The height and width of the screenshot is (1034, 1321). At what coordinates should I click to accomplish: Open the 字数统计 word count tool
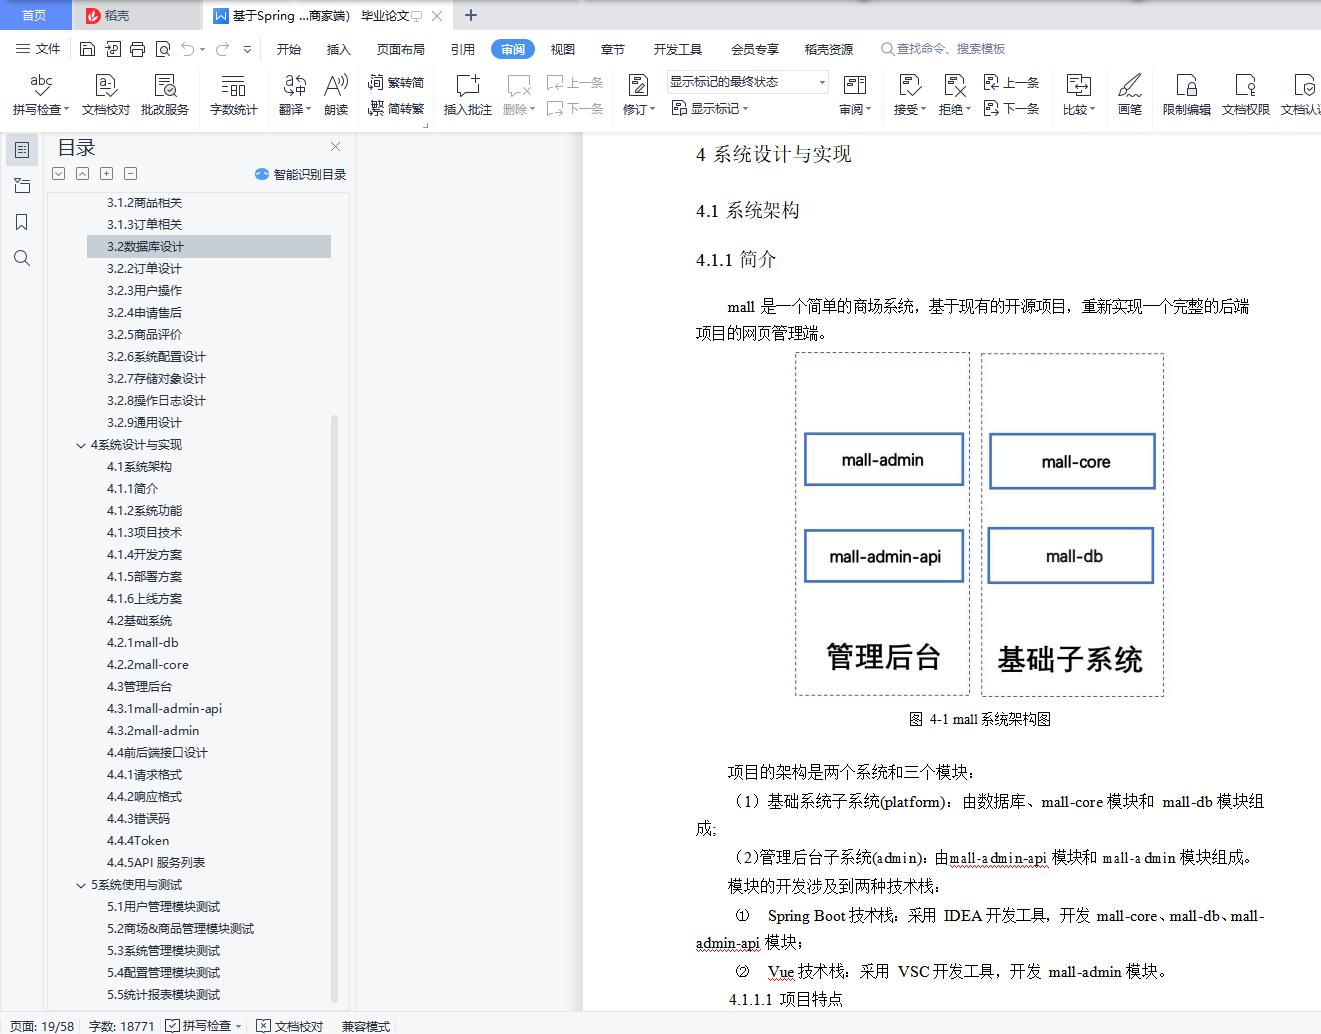tap(233, 95)
